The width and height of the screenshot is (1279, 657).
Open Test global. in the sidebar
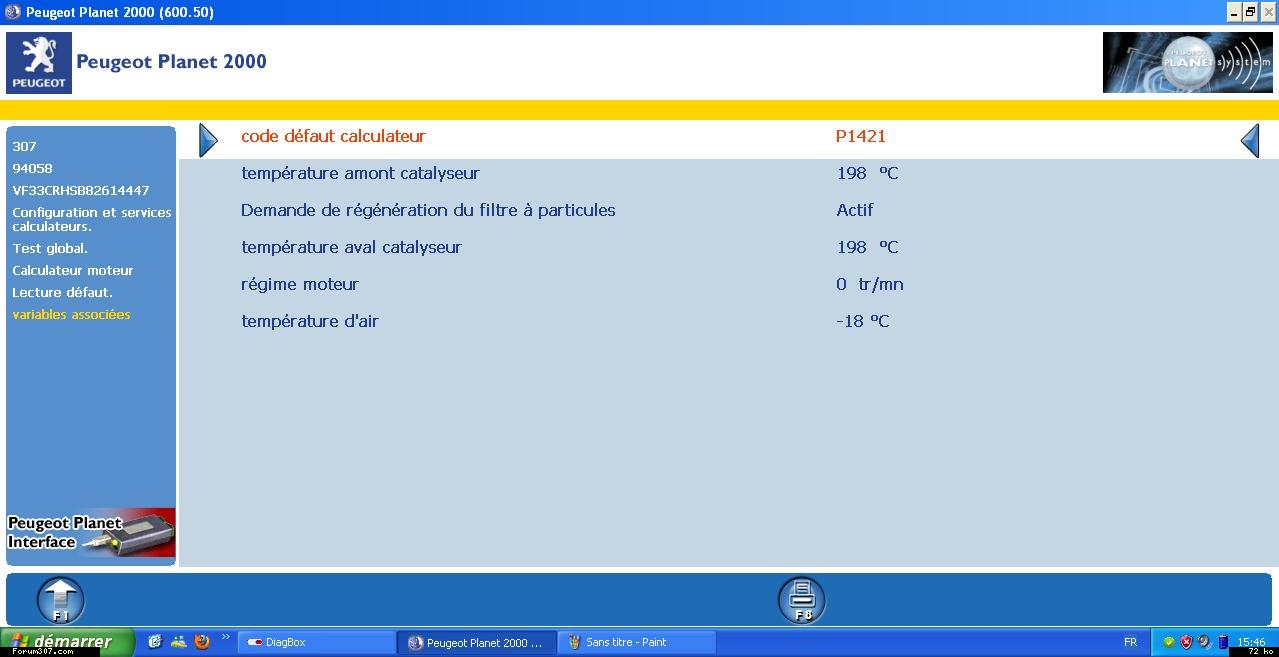[50, 248]
